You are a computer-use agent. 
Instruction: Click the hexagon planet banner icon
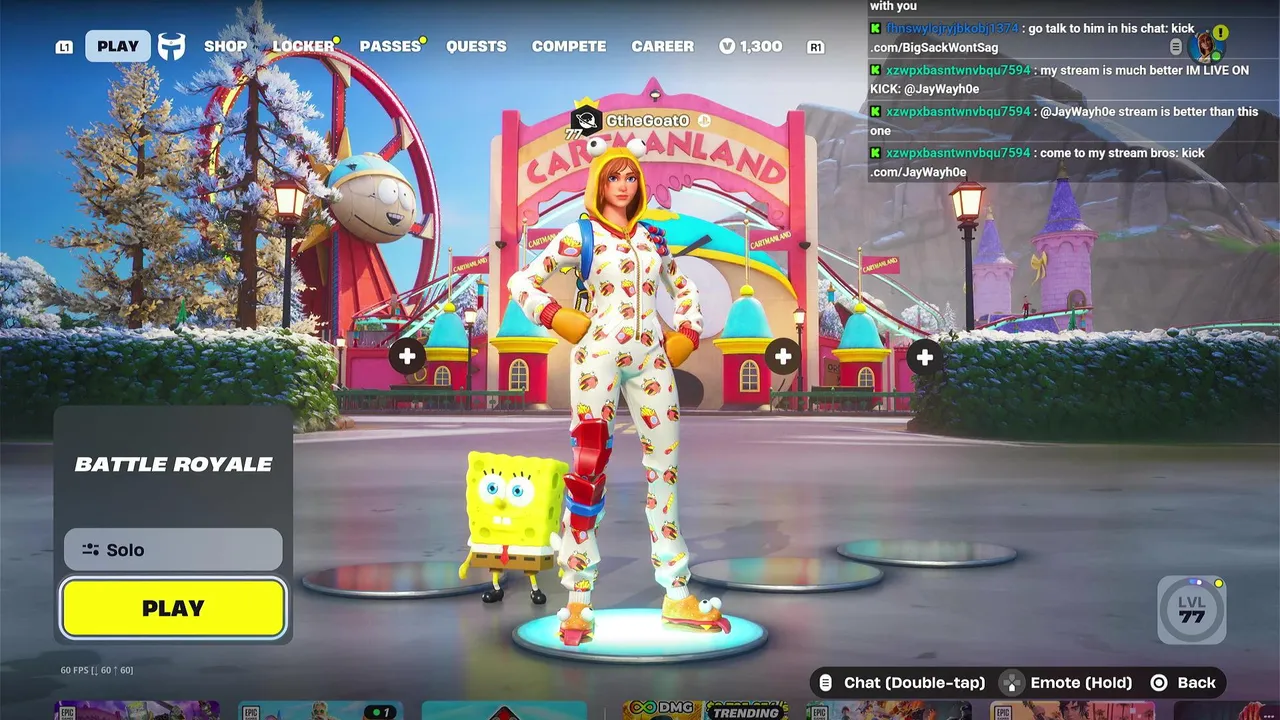click(586, 121)
